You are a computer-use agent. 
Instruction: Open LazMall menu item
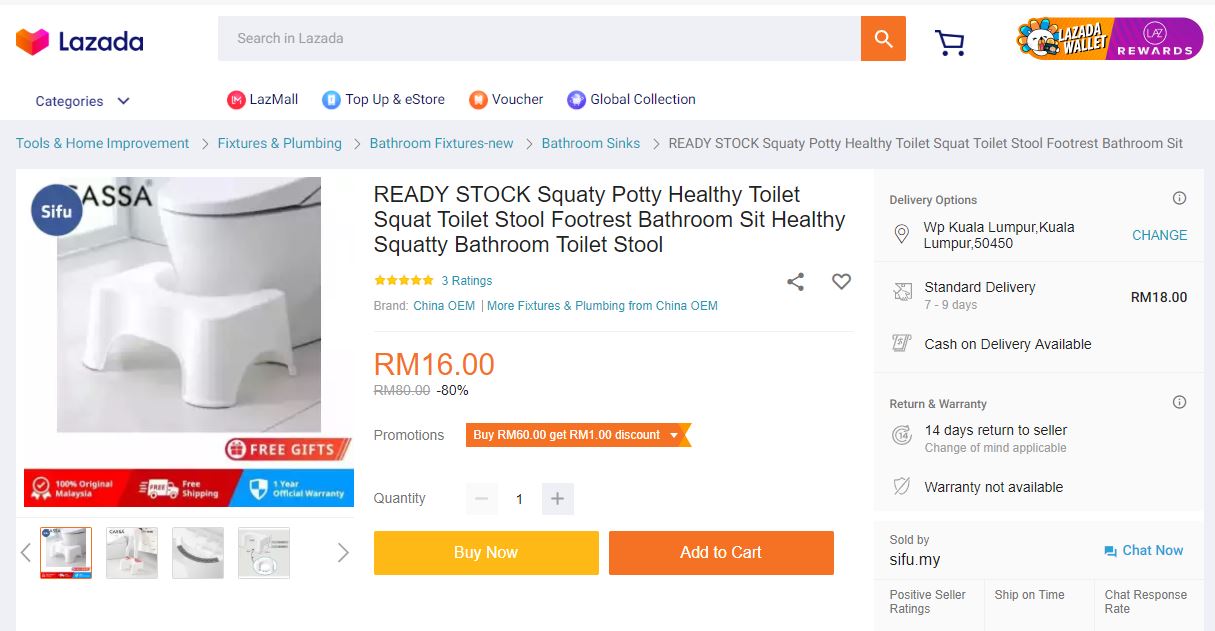click(x=263, y=99)
